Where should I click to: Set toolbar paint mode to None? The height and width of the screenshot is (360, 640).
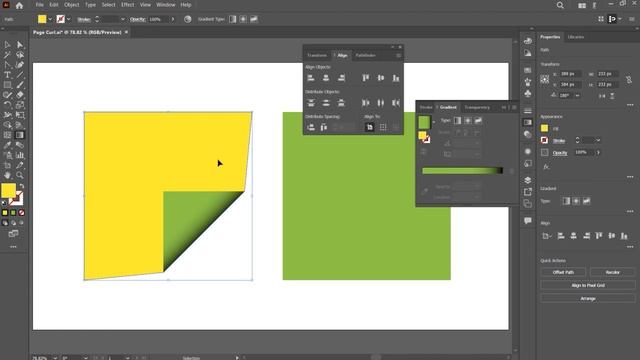pos(22,213)
